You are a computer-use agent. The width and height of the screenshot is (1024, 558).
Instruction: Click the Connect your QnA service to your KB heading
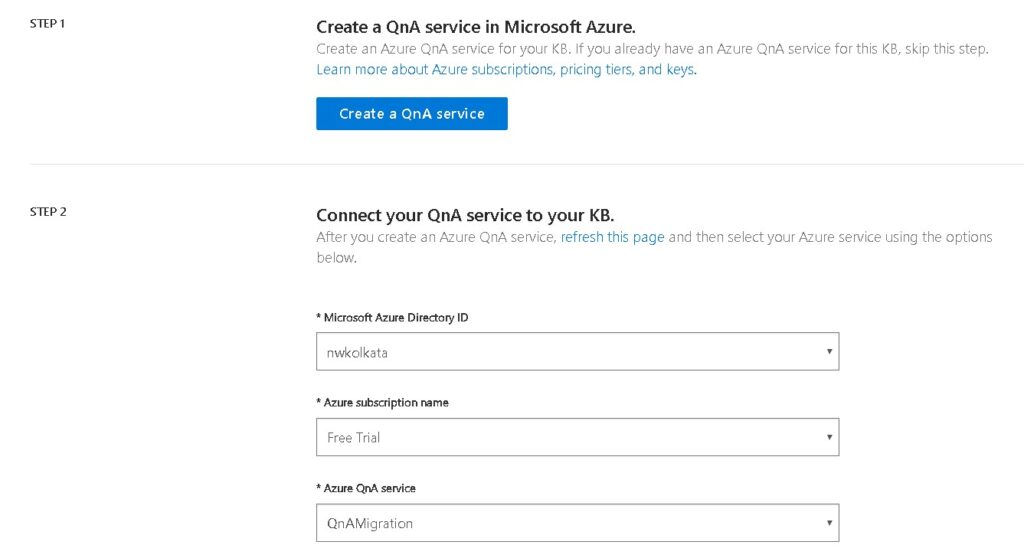(x=465, y=215)
